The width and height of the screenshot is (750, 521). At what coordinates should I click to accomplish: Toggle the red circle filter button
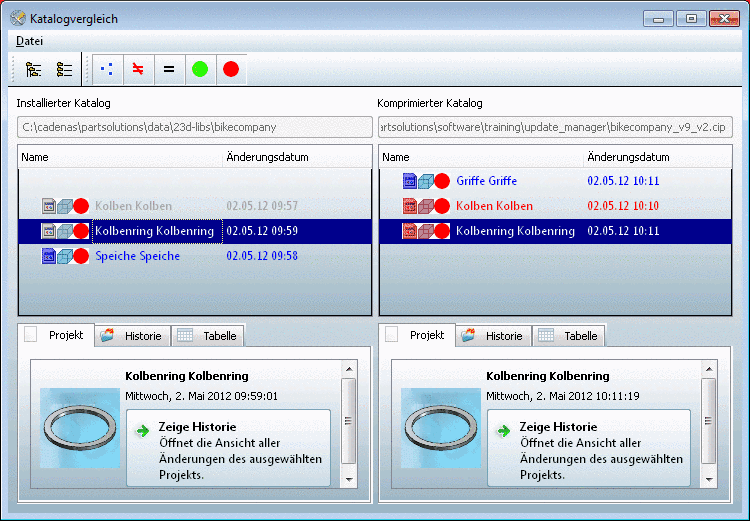tap(231, 69)
